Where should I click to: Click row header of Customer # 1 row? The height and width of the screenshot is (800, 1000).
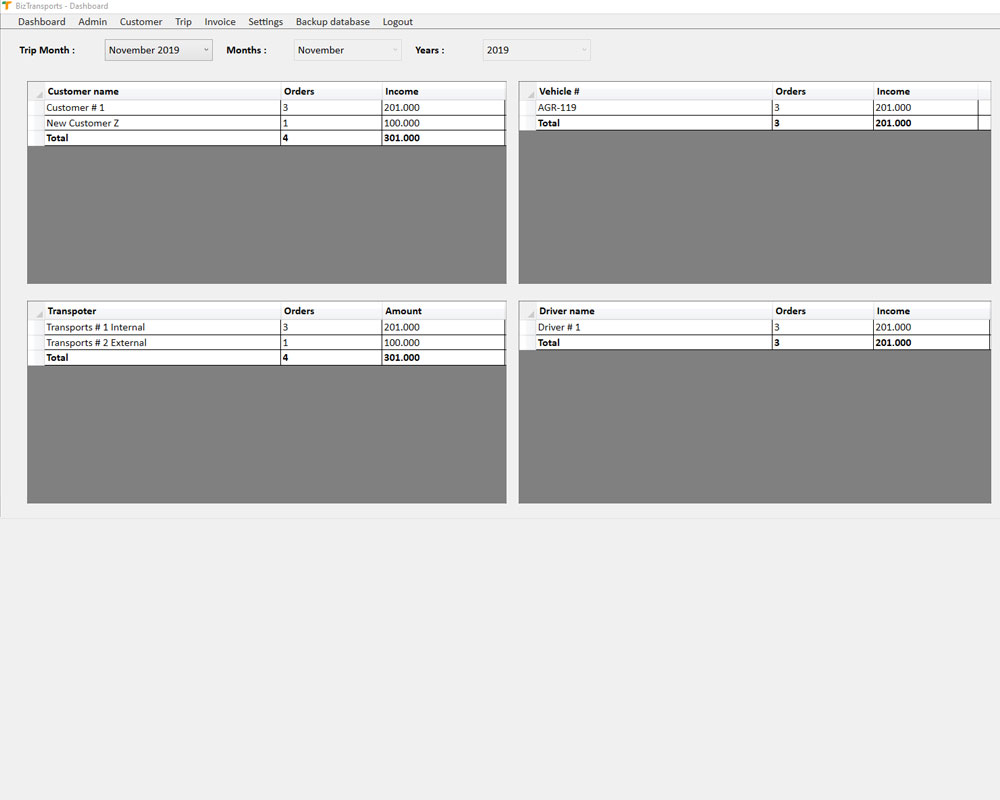(36, 108)
